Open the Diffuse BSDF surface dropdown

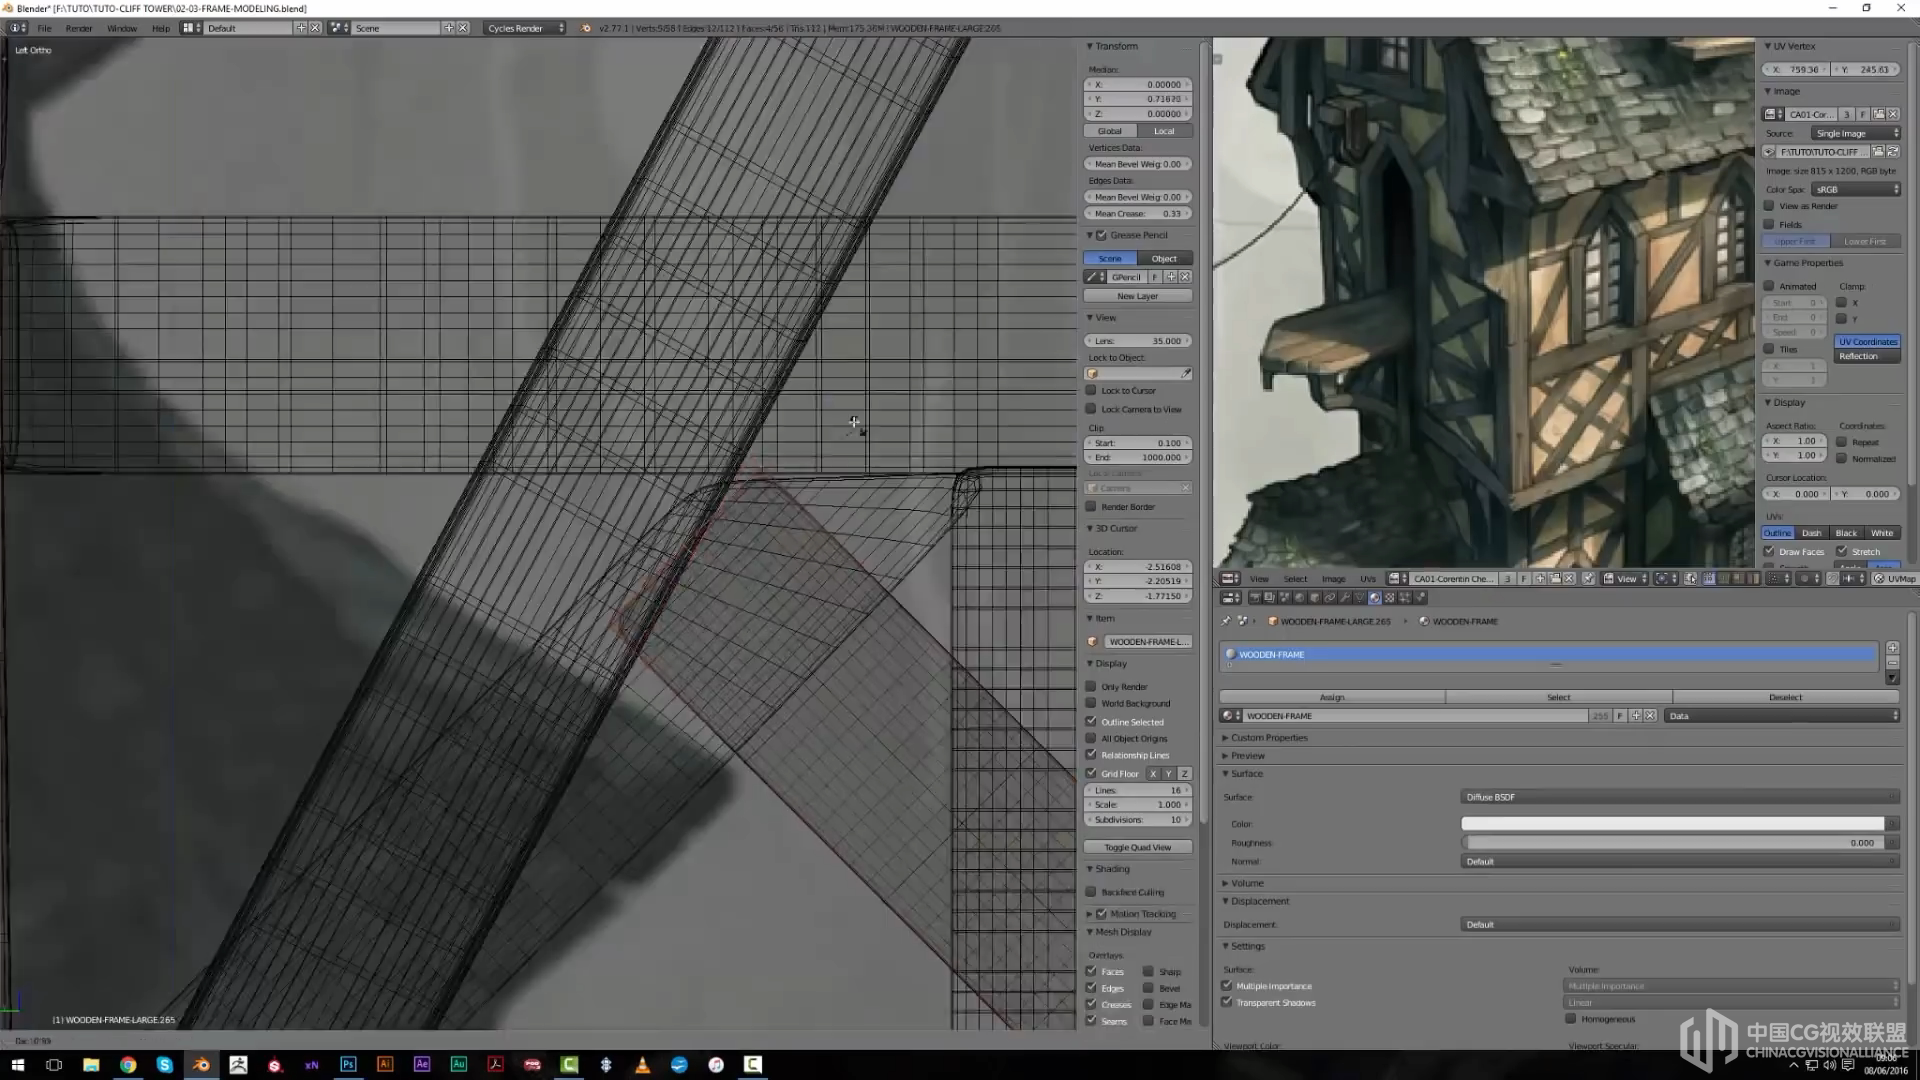point(1680,797)
